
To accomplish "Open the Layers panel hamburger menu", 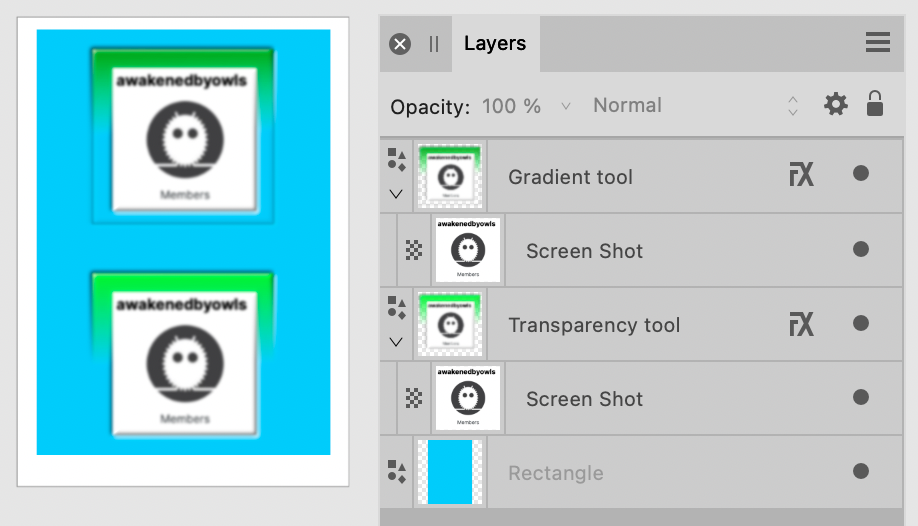I will (877, 42).
